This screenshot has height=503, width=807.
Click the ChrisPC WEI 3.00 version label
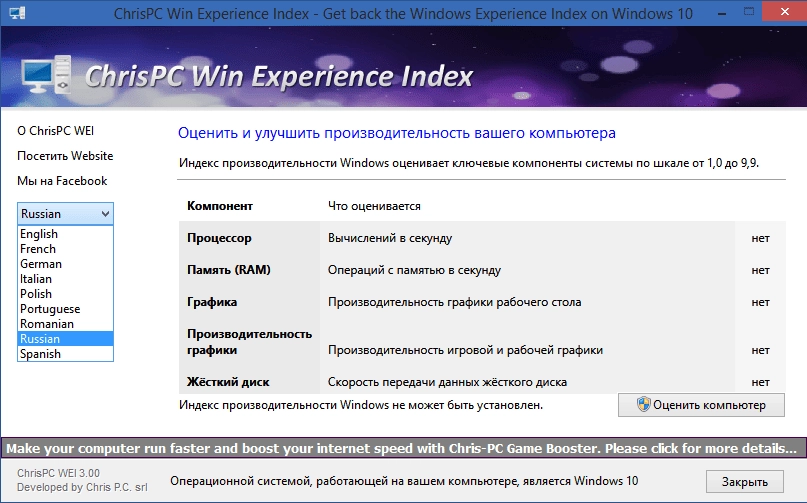[58, 473]
